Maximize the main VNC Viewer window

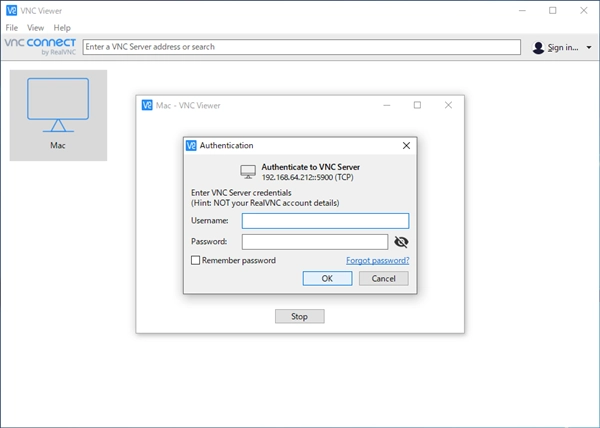tap(553, 11)
